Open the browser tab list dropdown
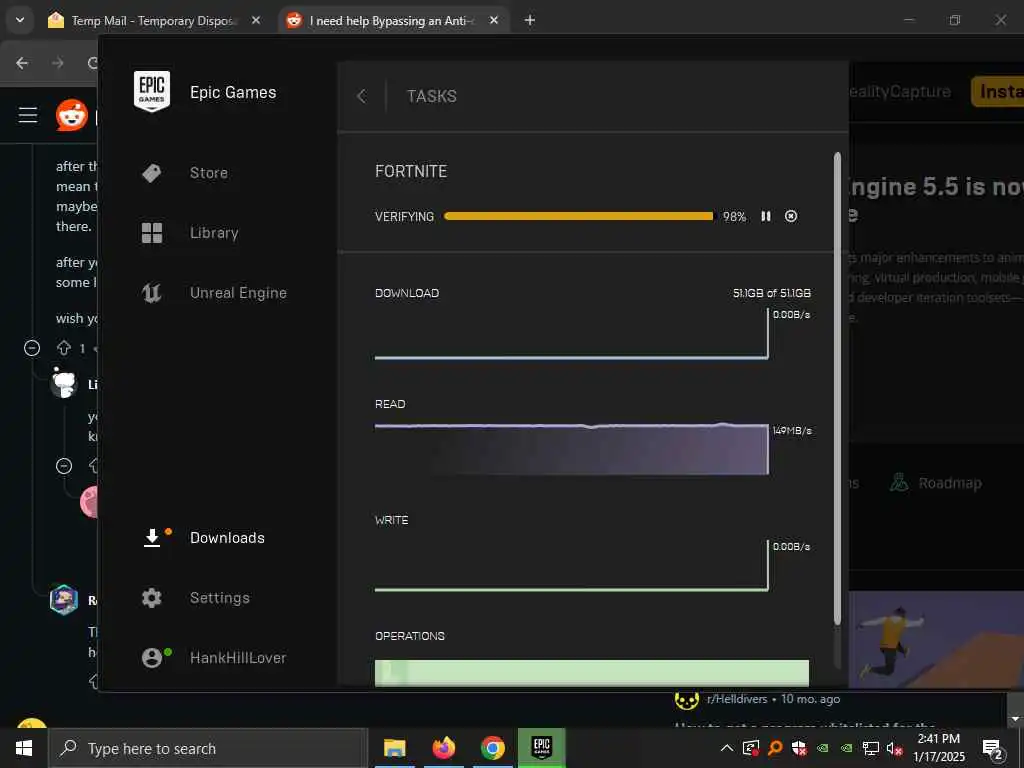This screenshot has height=768, width=1024. coord(20,20)
